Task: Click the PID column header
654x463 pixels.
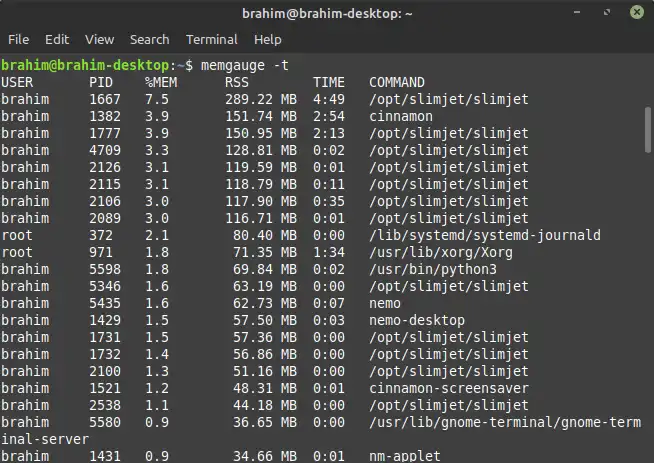Action: tap(101, 82)
